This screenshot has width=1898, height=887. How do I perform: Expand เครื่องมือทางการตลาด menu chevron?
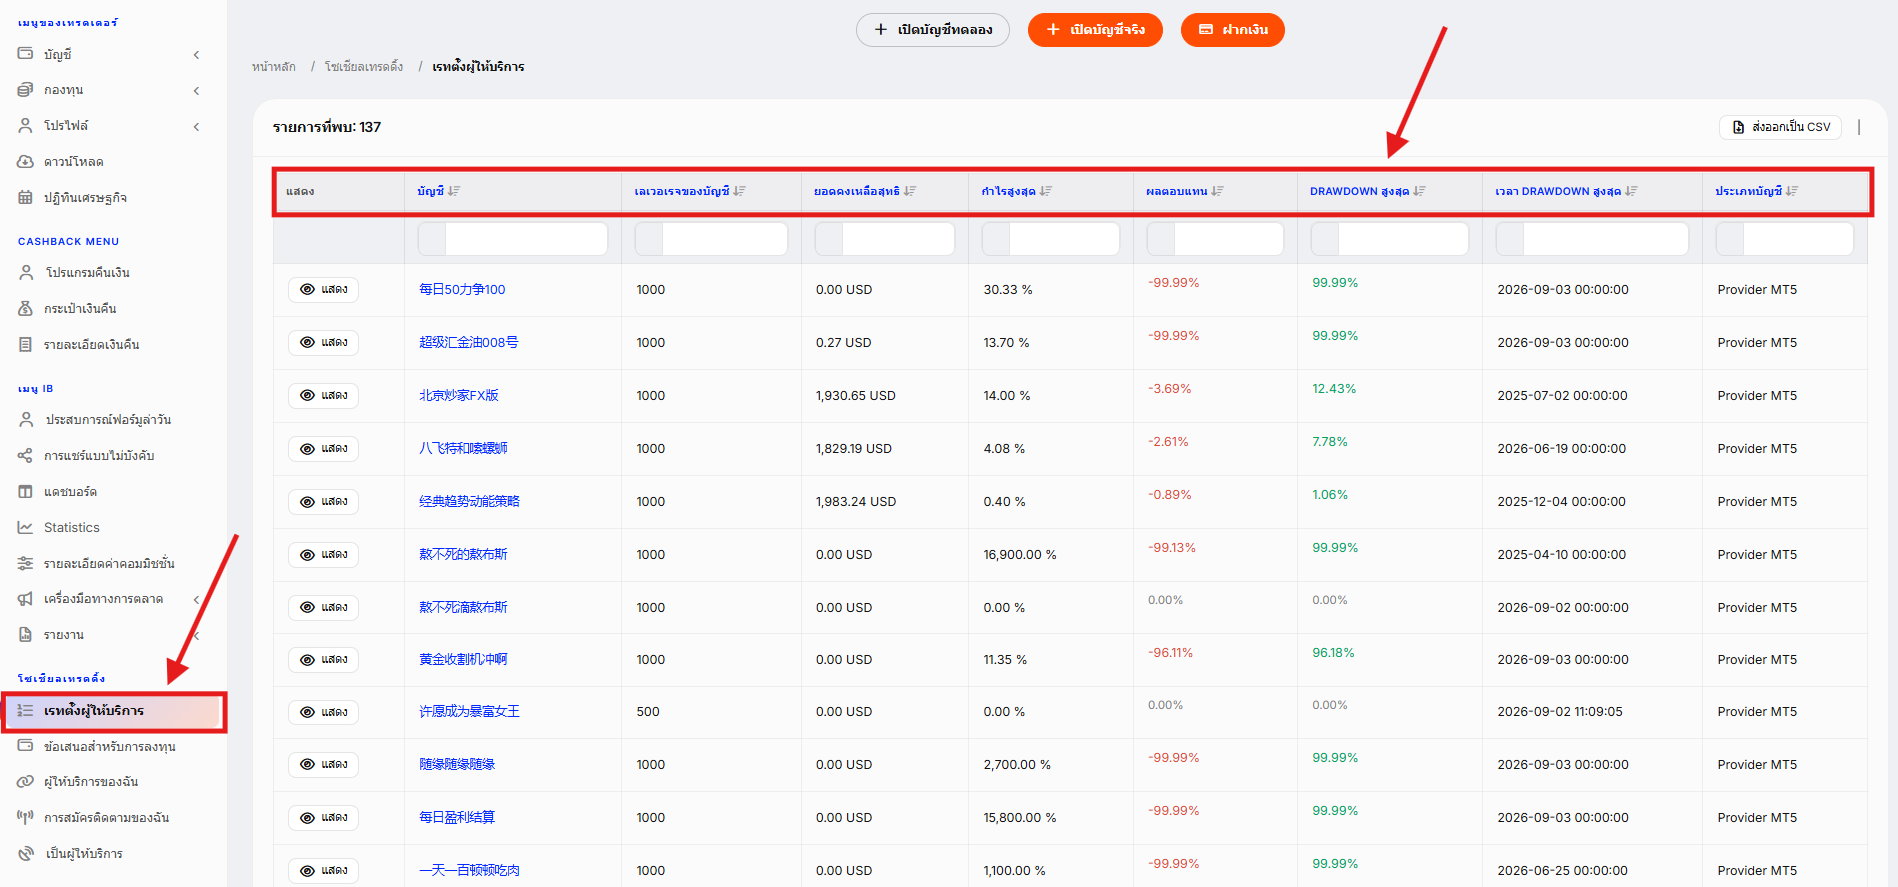point(196,600)
